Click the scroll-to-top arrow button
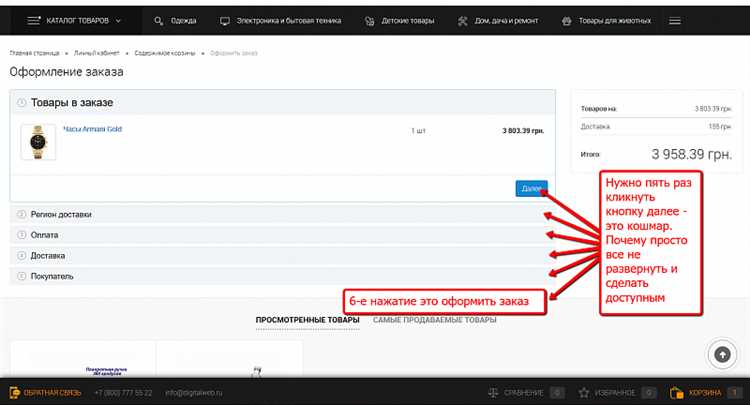Screen dimensions: 750x405 [722, 354]
